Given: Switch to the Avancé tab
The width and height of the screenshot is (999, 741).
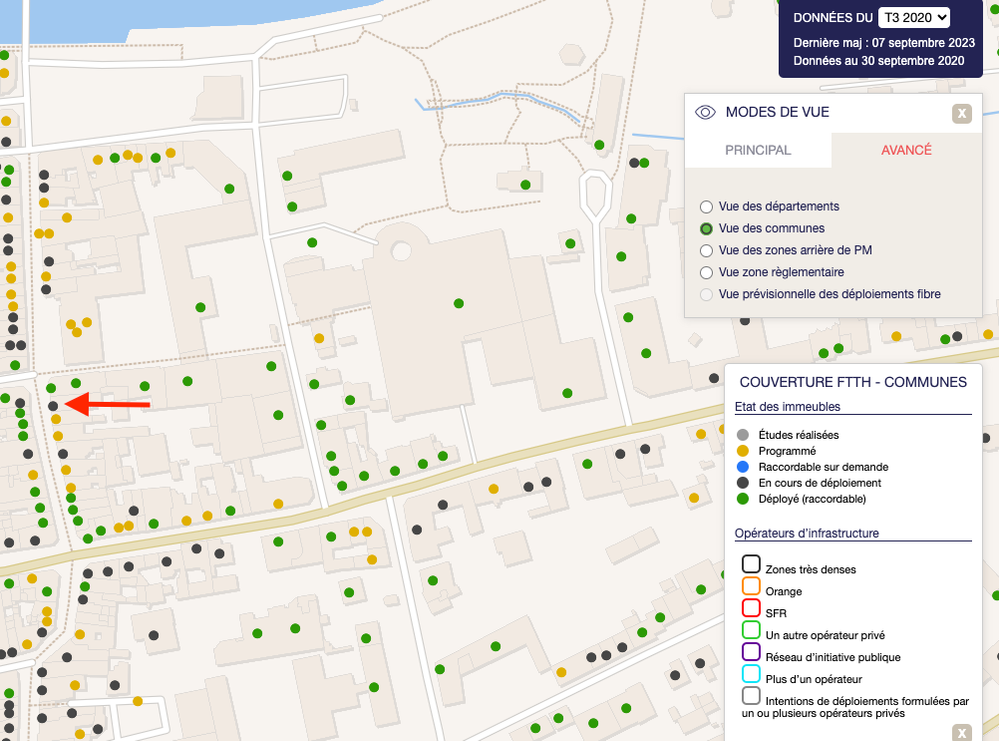Looking at the screenshot, I should pos(906,150).
